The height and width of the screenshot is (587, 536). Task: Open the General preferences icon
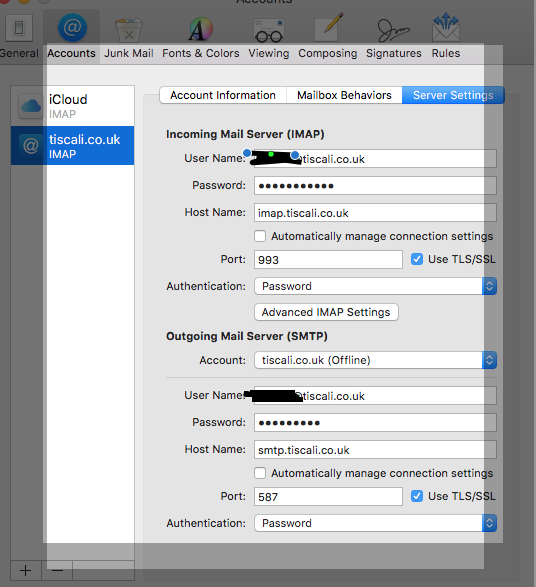pyautogui.click(x=19, y=28)
